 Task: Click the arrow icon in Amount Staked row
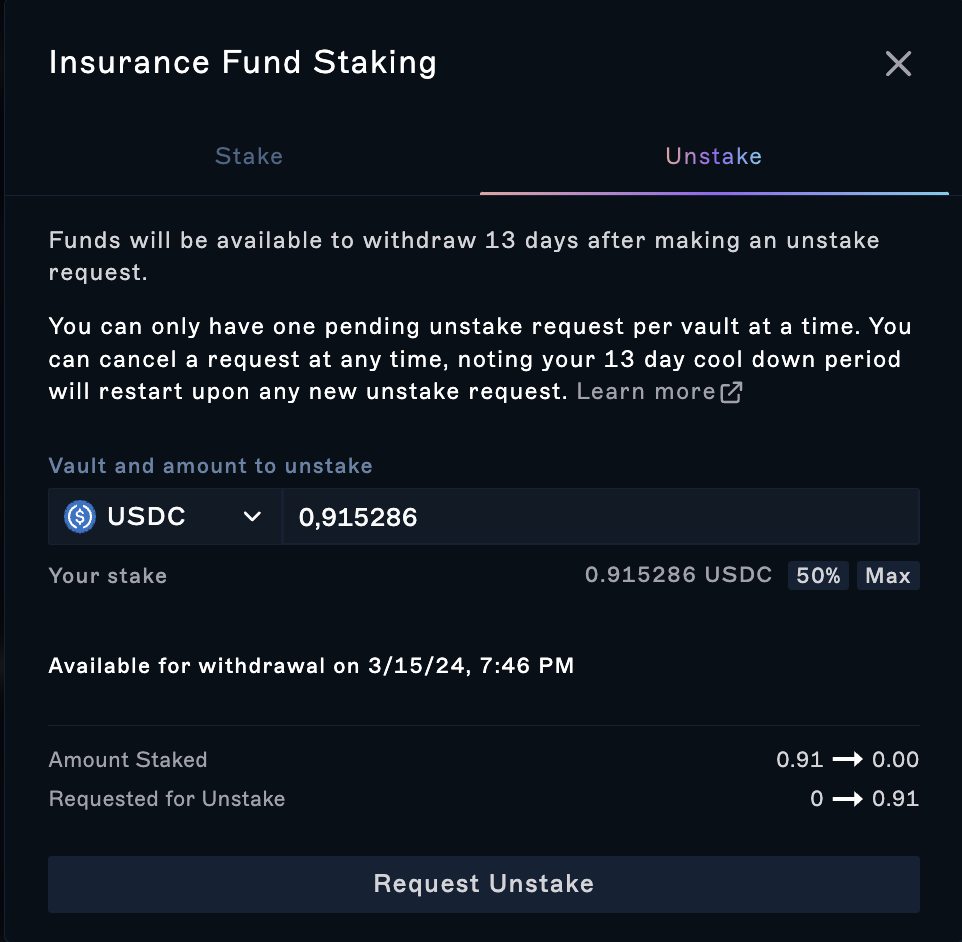coord(847,760)
